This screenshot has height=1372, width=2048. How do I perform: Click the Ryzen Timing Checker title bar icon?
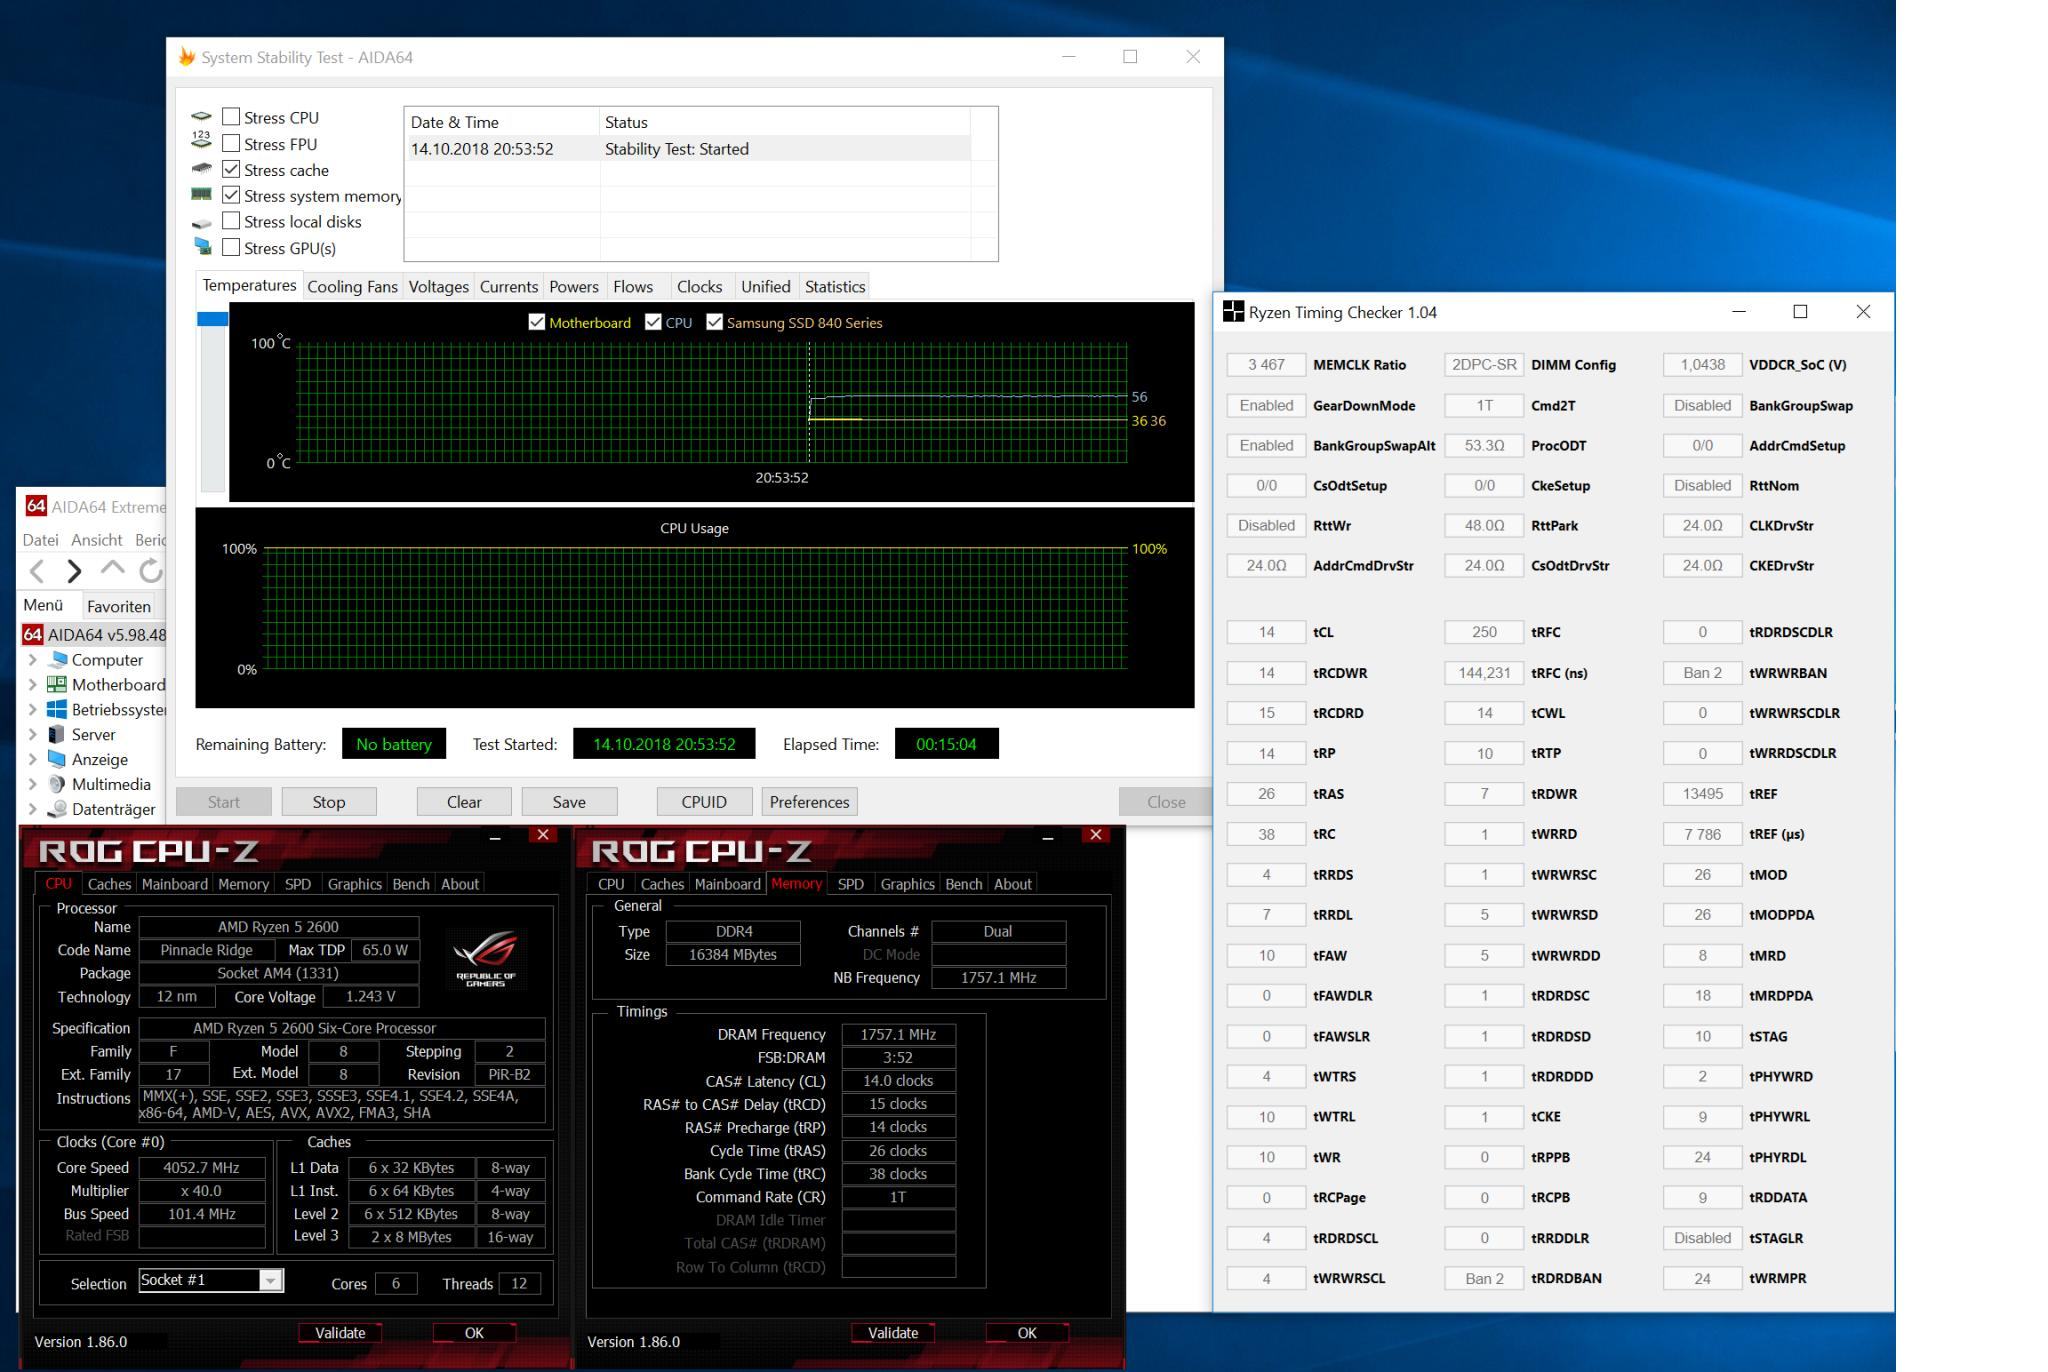tap(1234, 312)
